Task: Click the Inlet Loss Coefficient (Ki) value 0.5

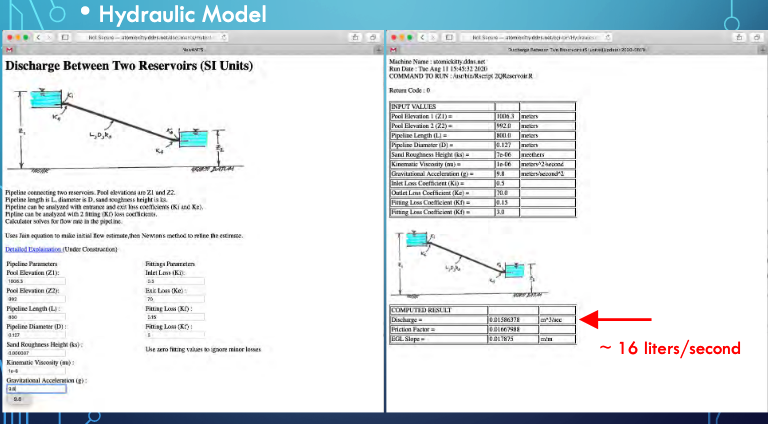Action: tap(507, 184)
